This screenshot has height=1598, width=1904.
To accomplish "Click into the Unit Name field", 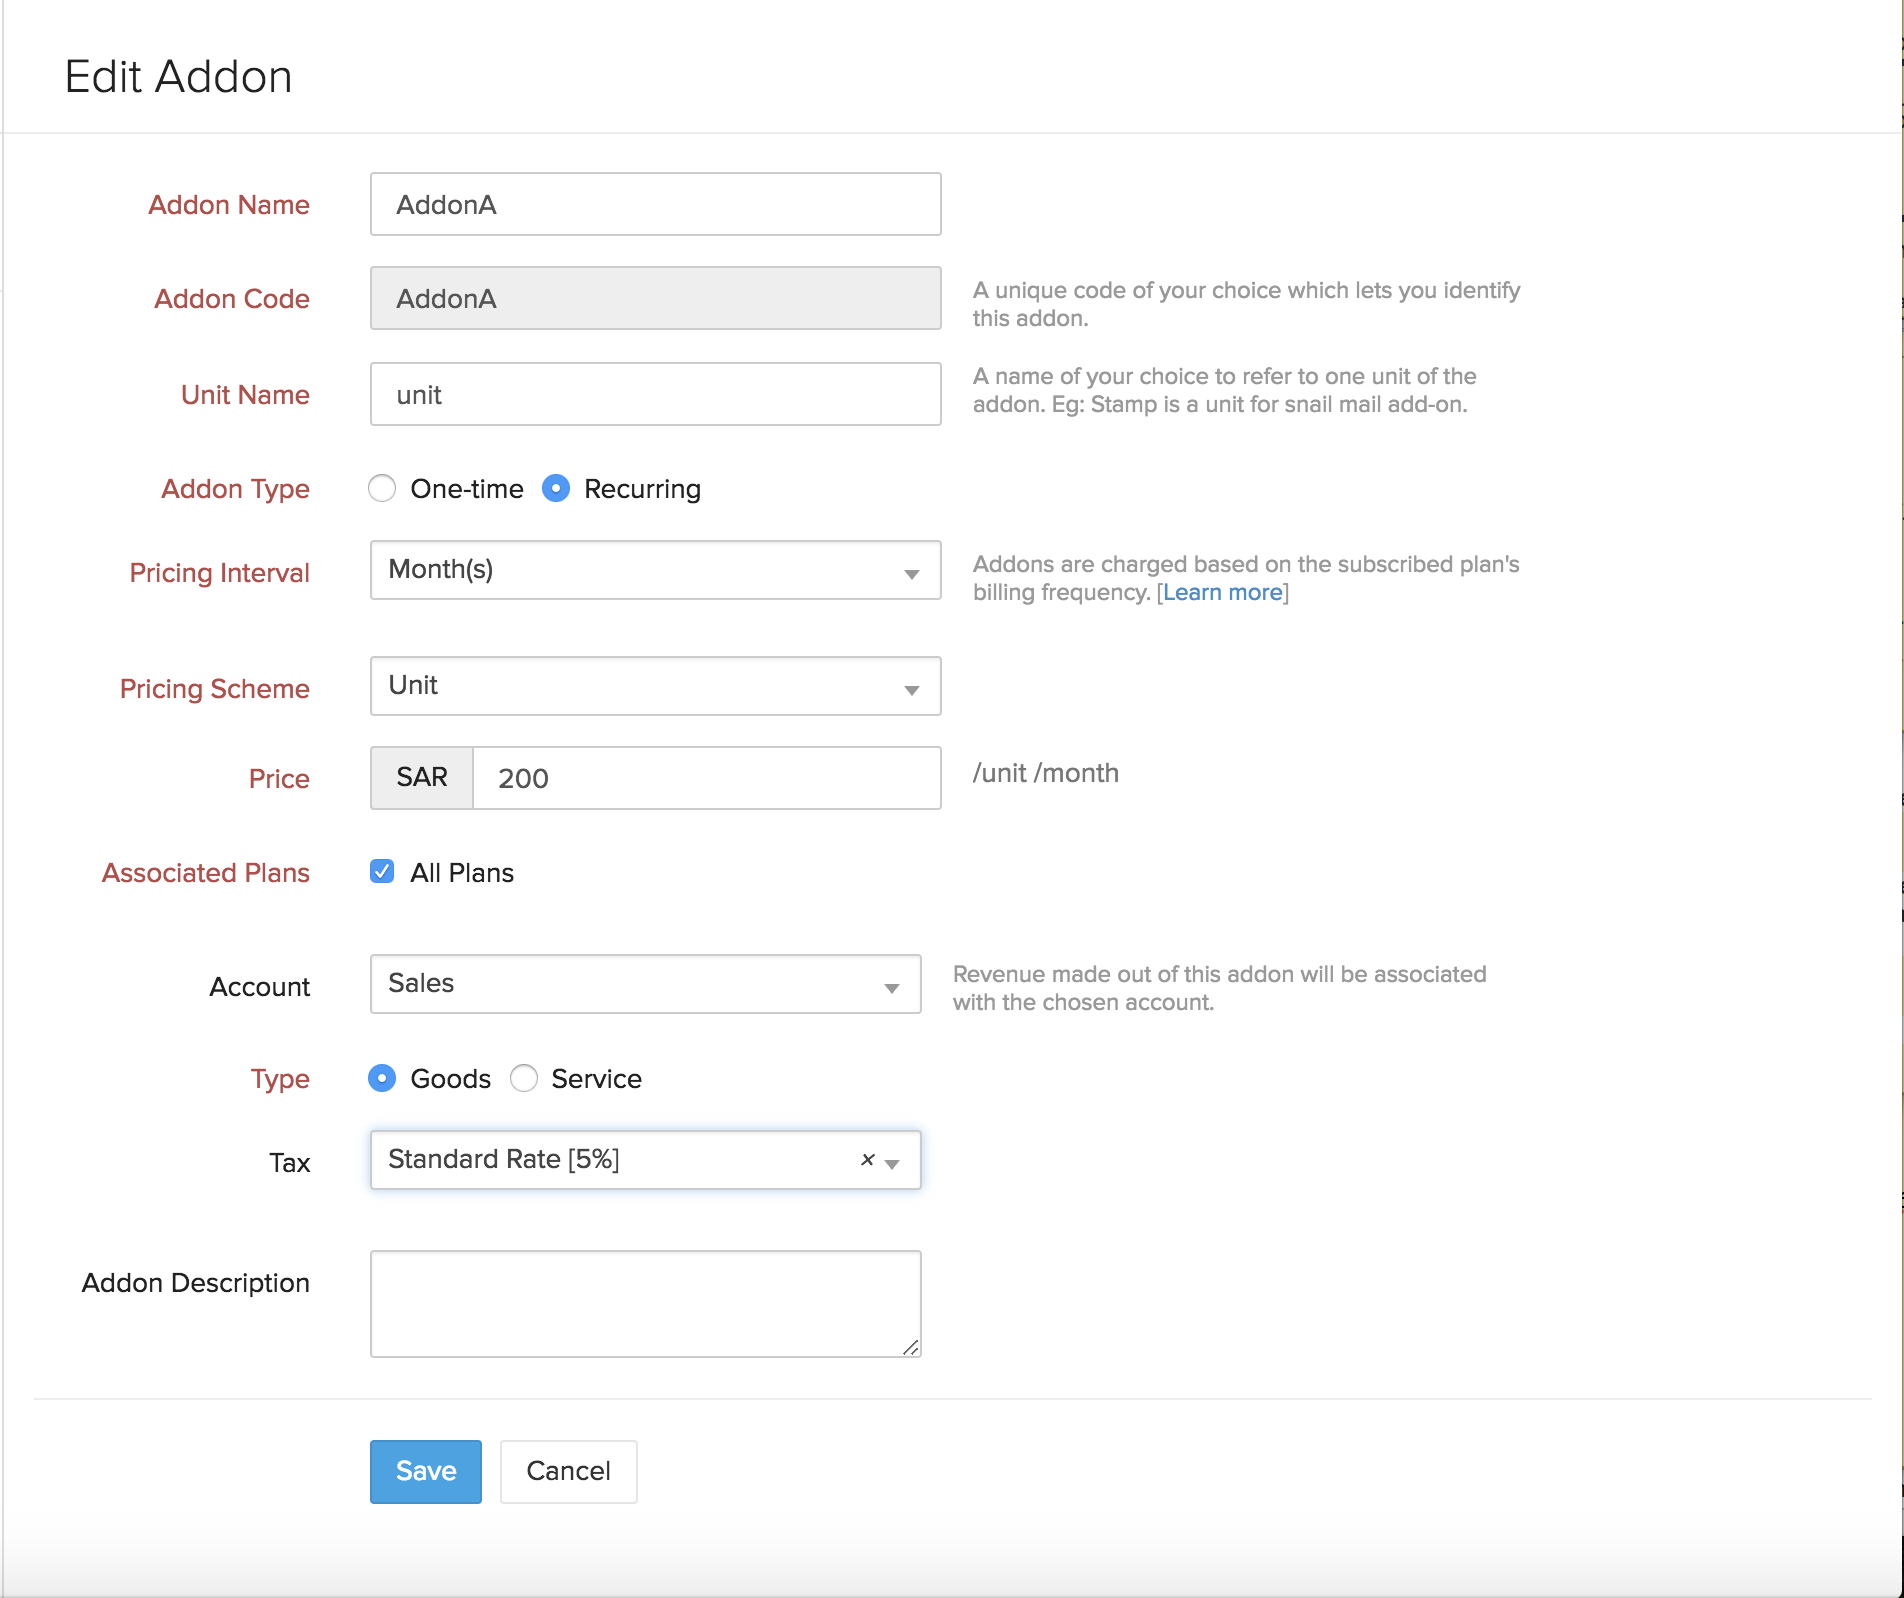I will [655, 395].
